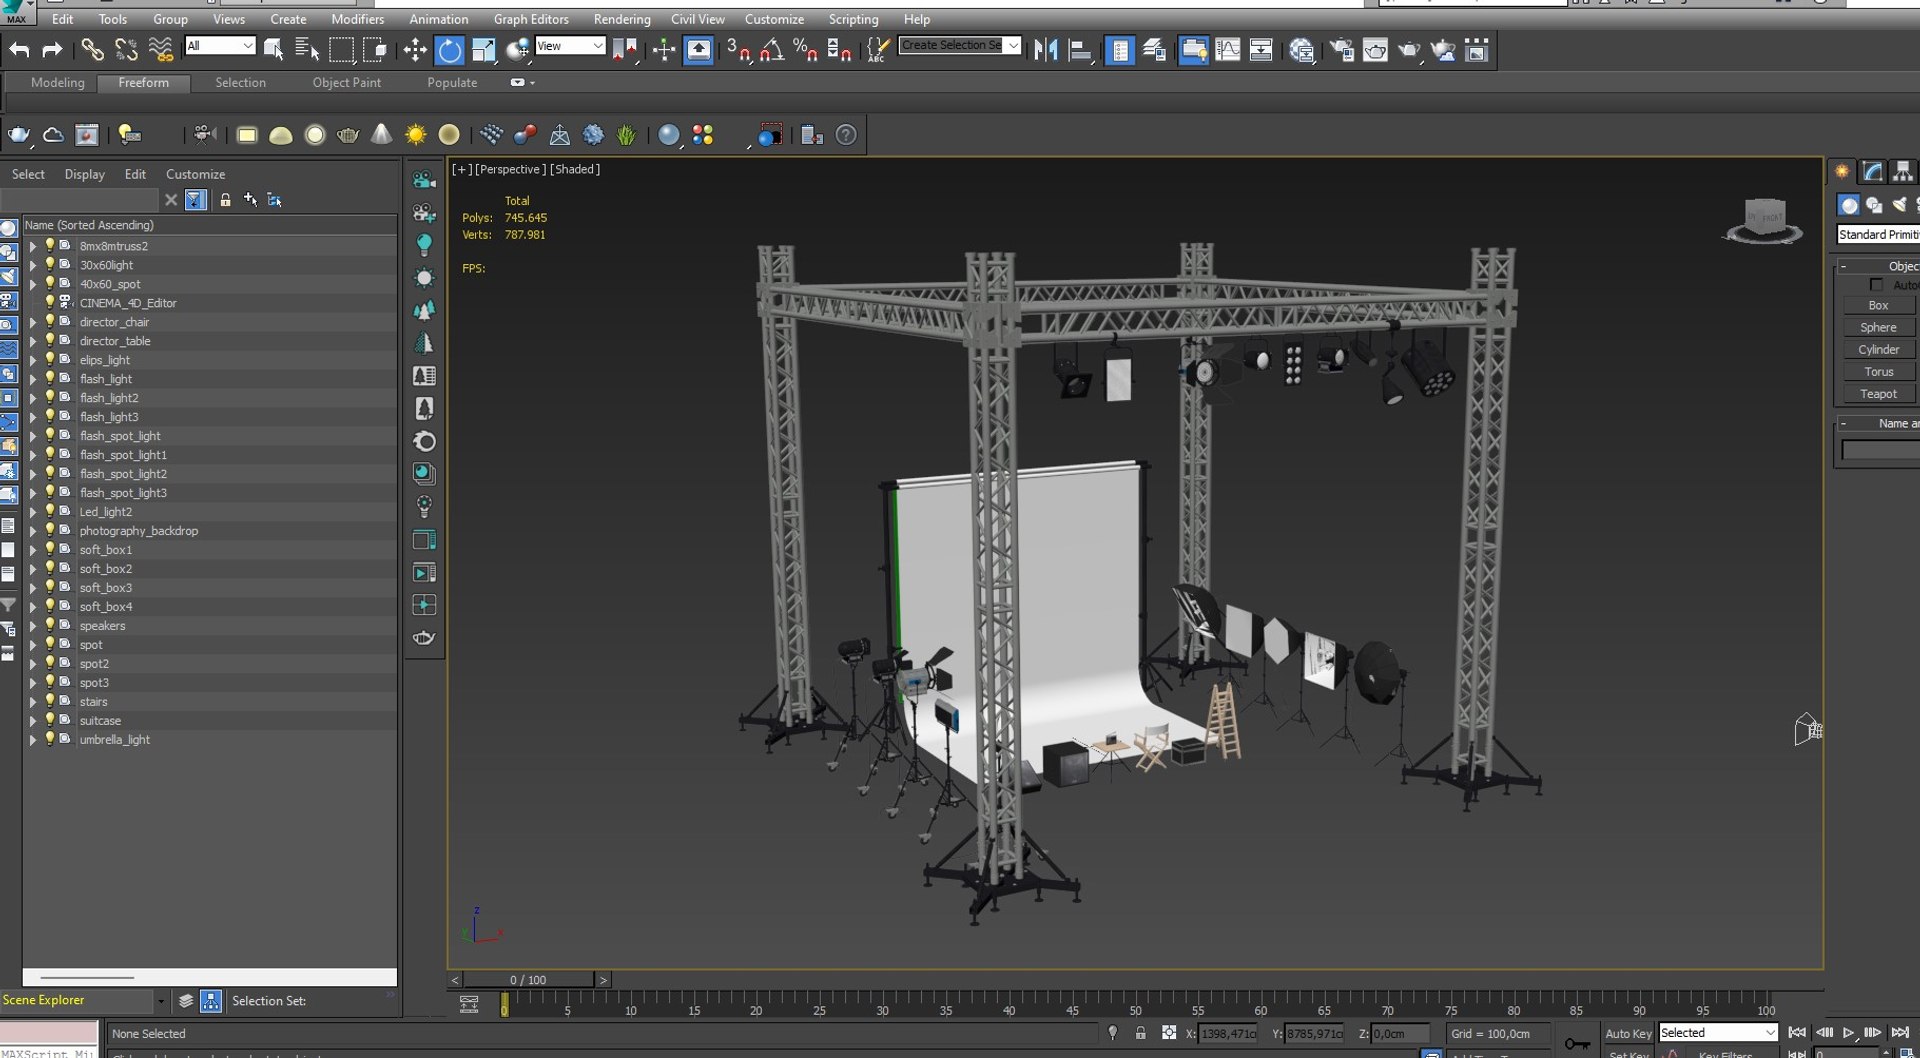1920x1058 pixels.
Task: Click the Box primitive button
Action: [x=1878, y=306]
